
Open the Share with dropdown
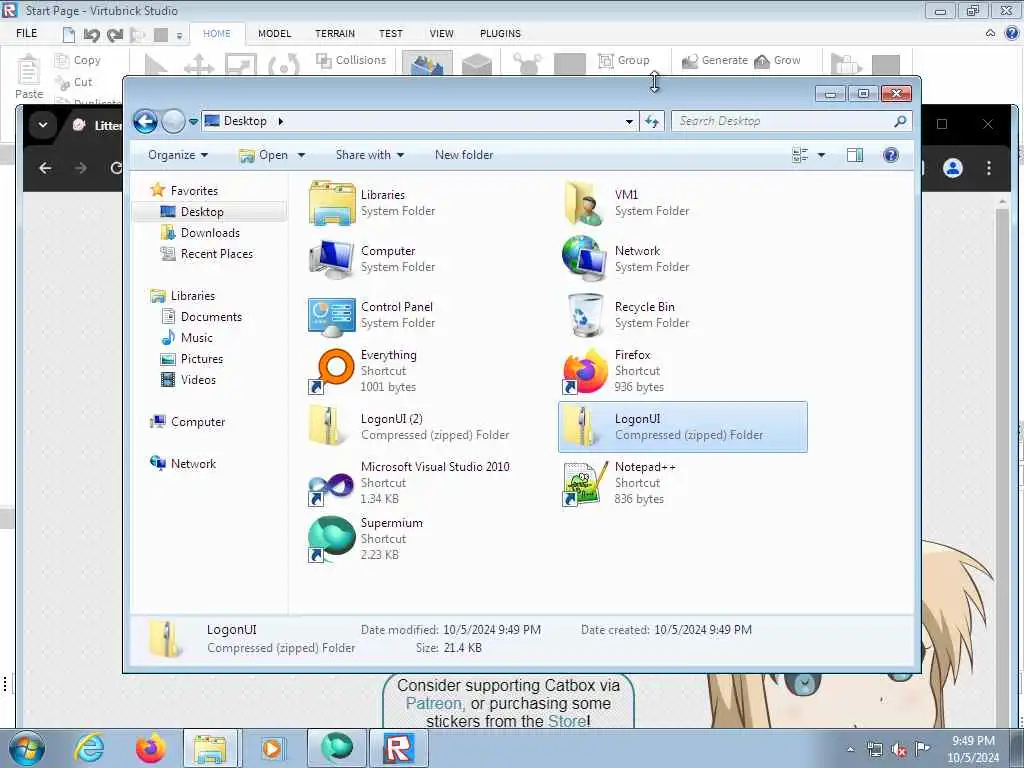pos(370,155)
